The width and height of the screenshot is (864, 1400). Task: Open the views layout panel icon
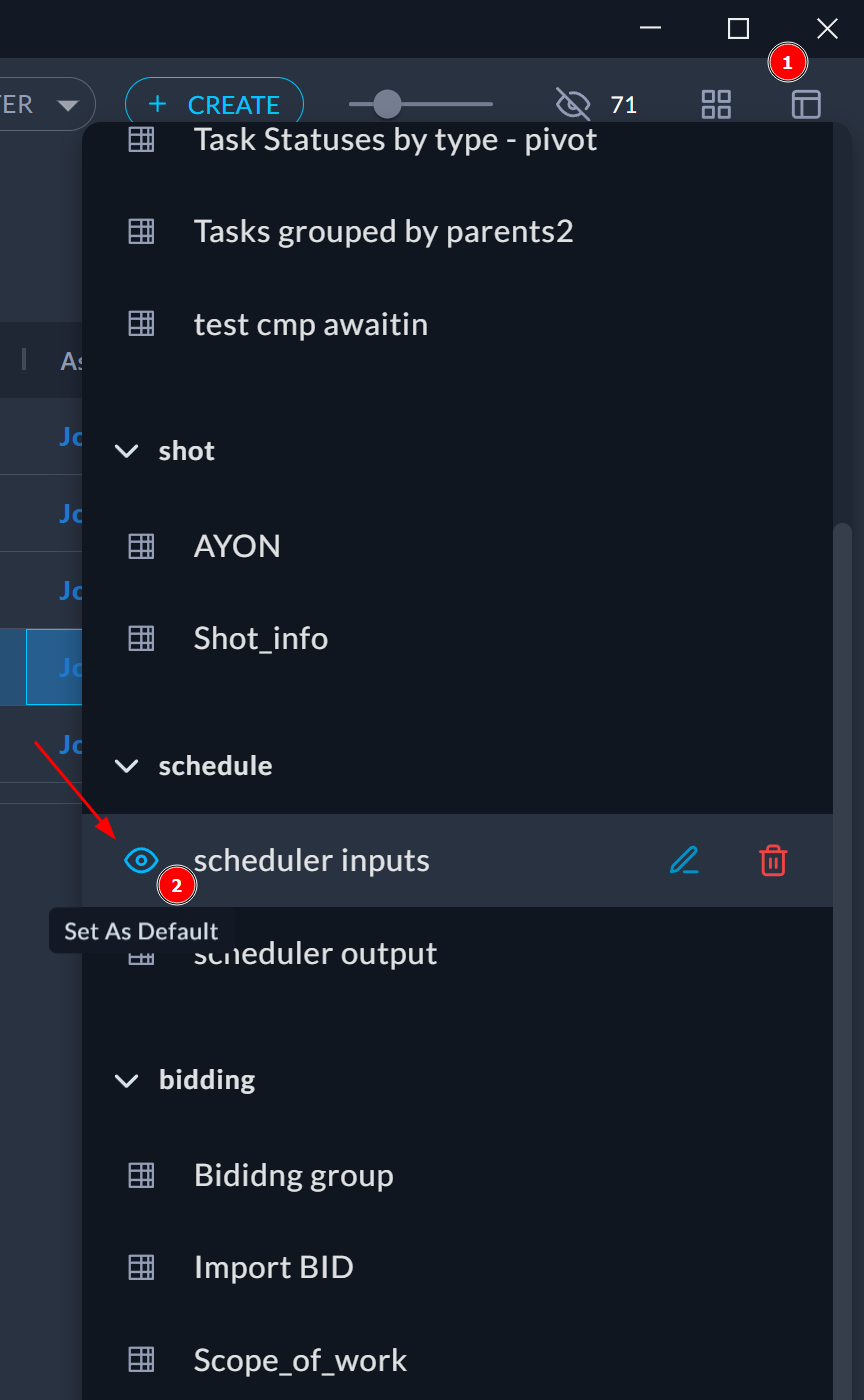click(806, 104)
